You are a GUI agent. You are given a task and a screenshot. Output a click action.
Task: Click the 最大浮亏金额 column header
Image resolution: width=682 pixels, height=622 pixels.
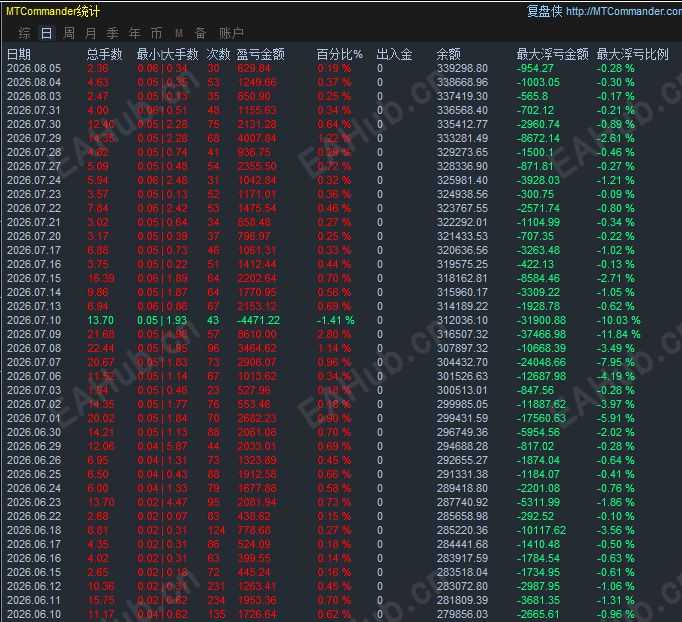coord(552,54)
